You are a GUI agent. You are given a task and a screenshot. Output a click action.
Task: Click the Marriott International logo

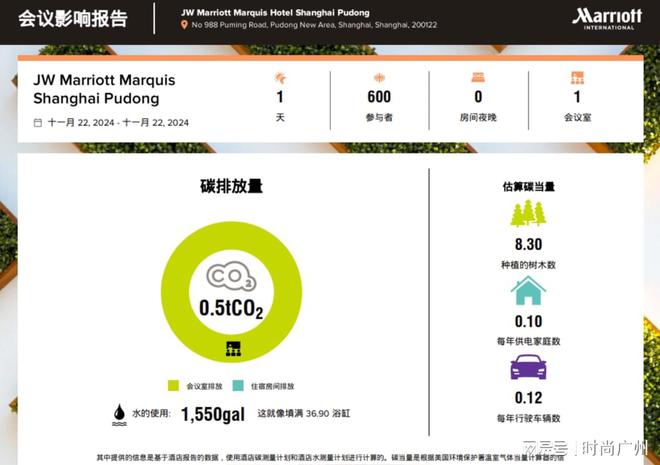pyautogui.click(x=607, y=19)
